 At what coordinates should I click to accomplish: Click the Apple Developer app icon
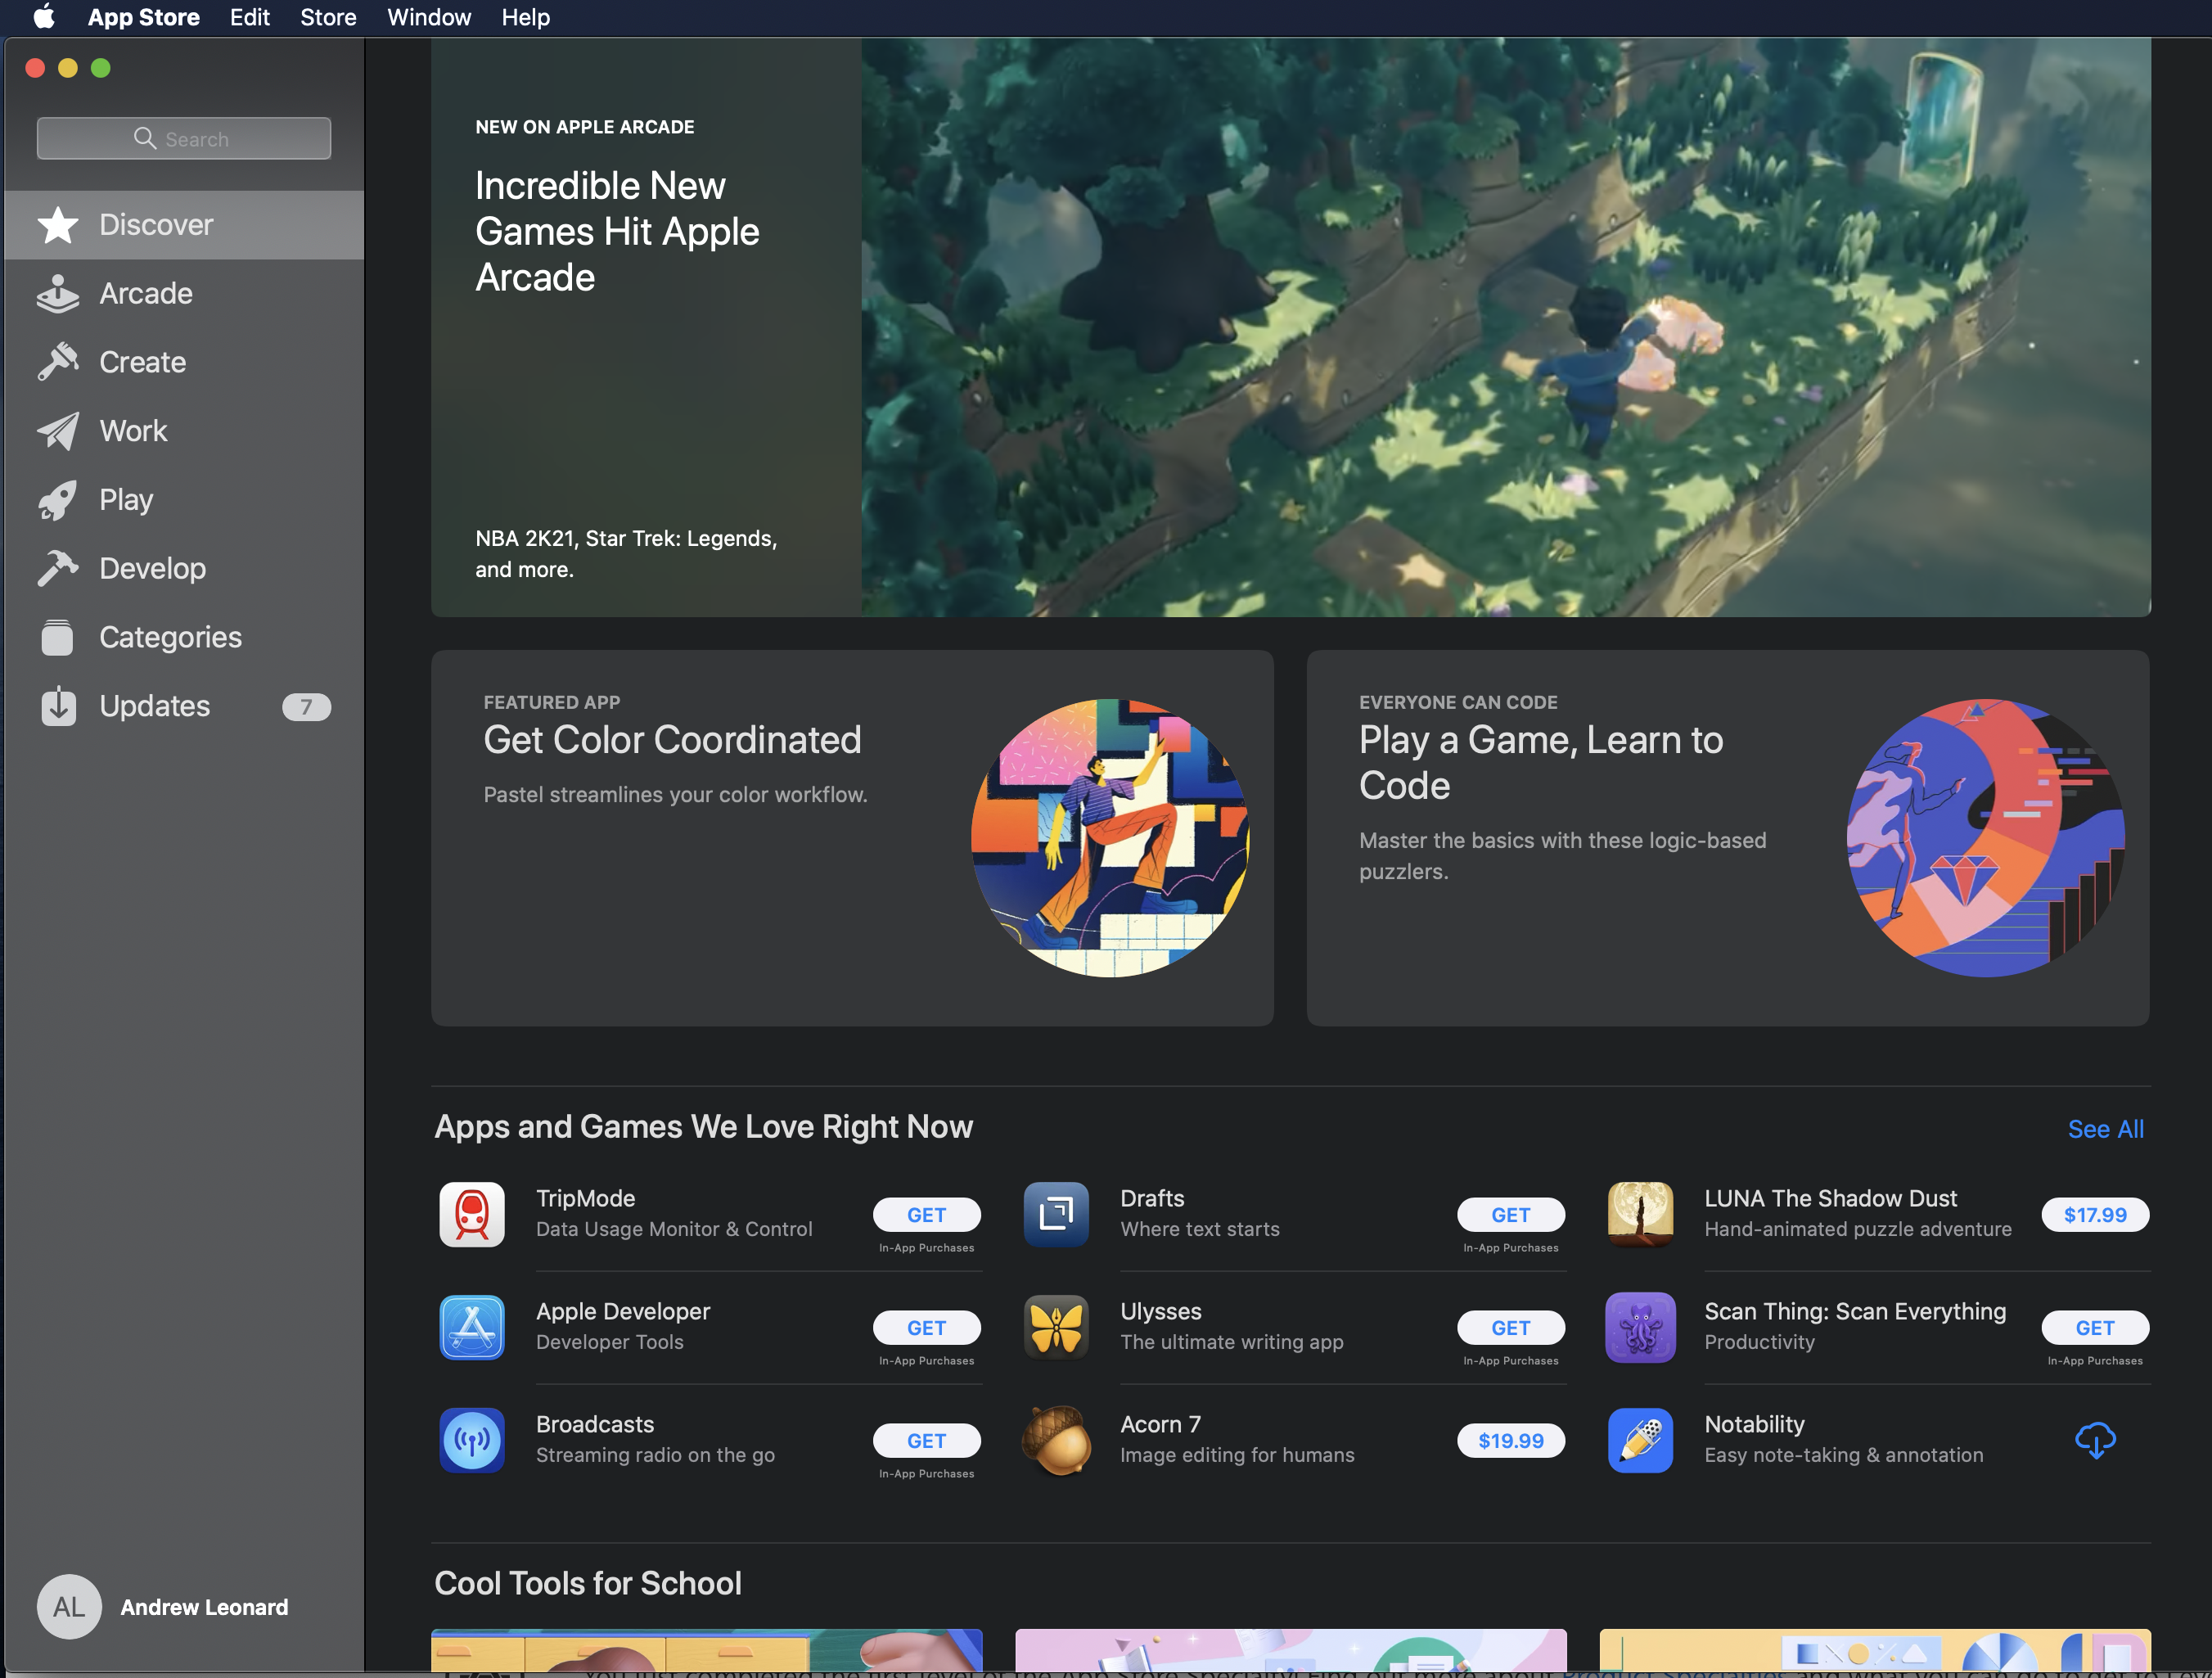tap(471, 1327)
